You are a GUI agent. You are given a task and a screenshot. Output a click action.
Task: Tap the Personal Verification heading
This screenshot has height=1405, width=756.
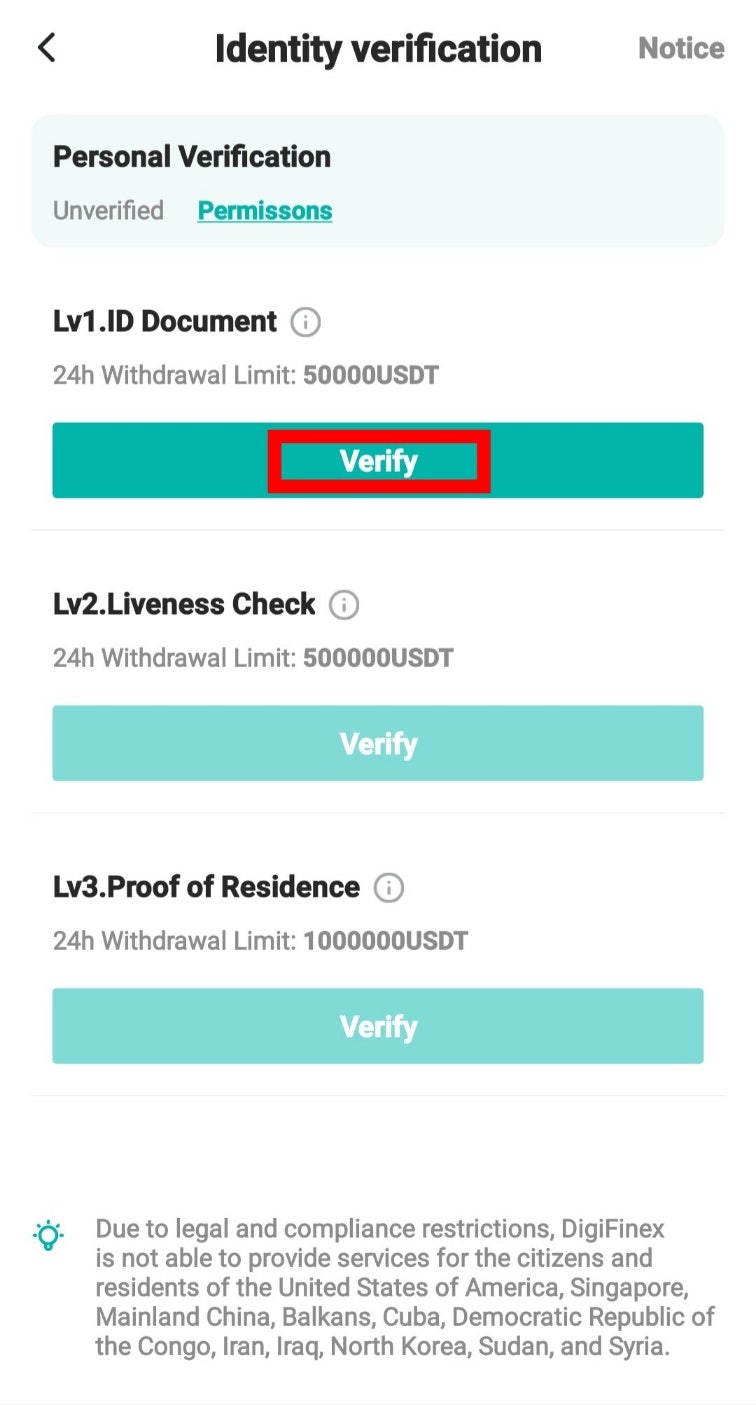tap(192, 157)
